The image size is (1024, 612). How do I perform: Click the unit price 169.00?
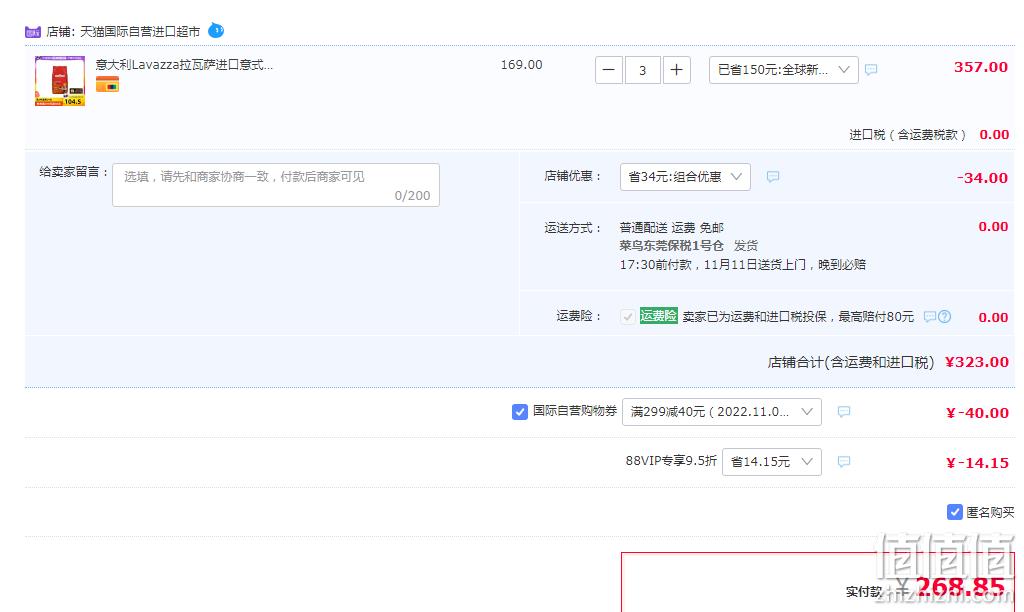point(521,65)
